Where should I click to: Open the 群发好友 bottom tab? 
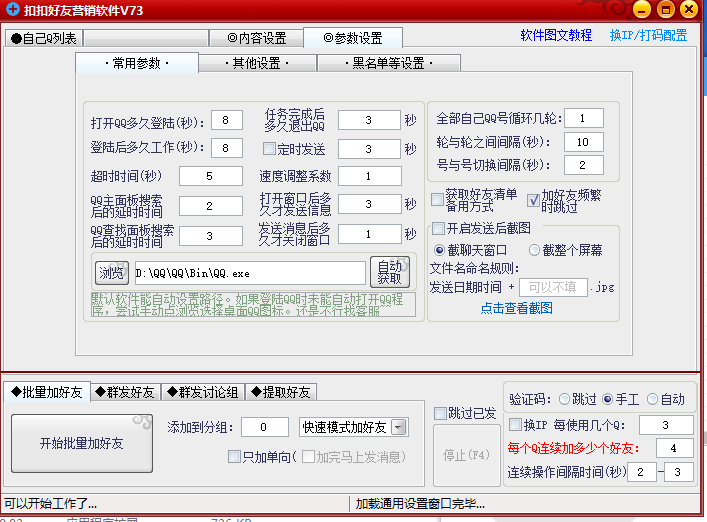(x=126, y=392)
